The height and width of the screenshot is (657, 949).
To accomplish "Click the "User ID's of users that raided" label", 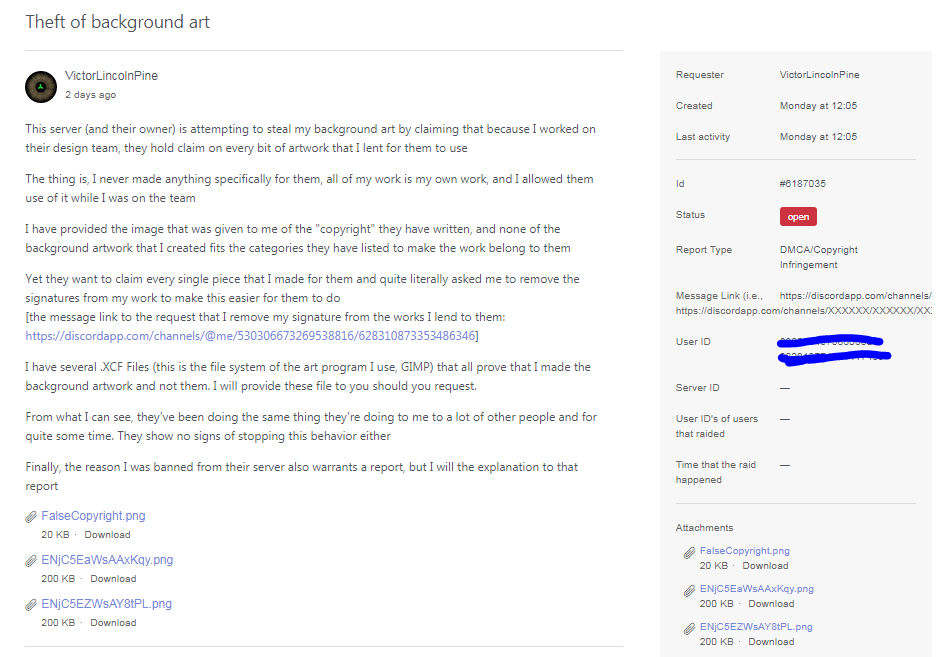I will 717,427.
